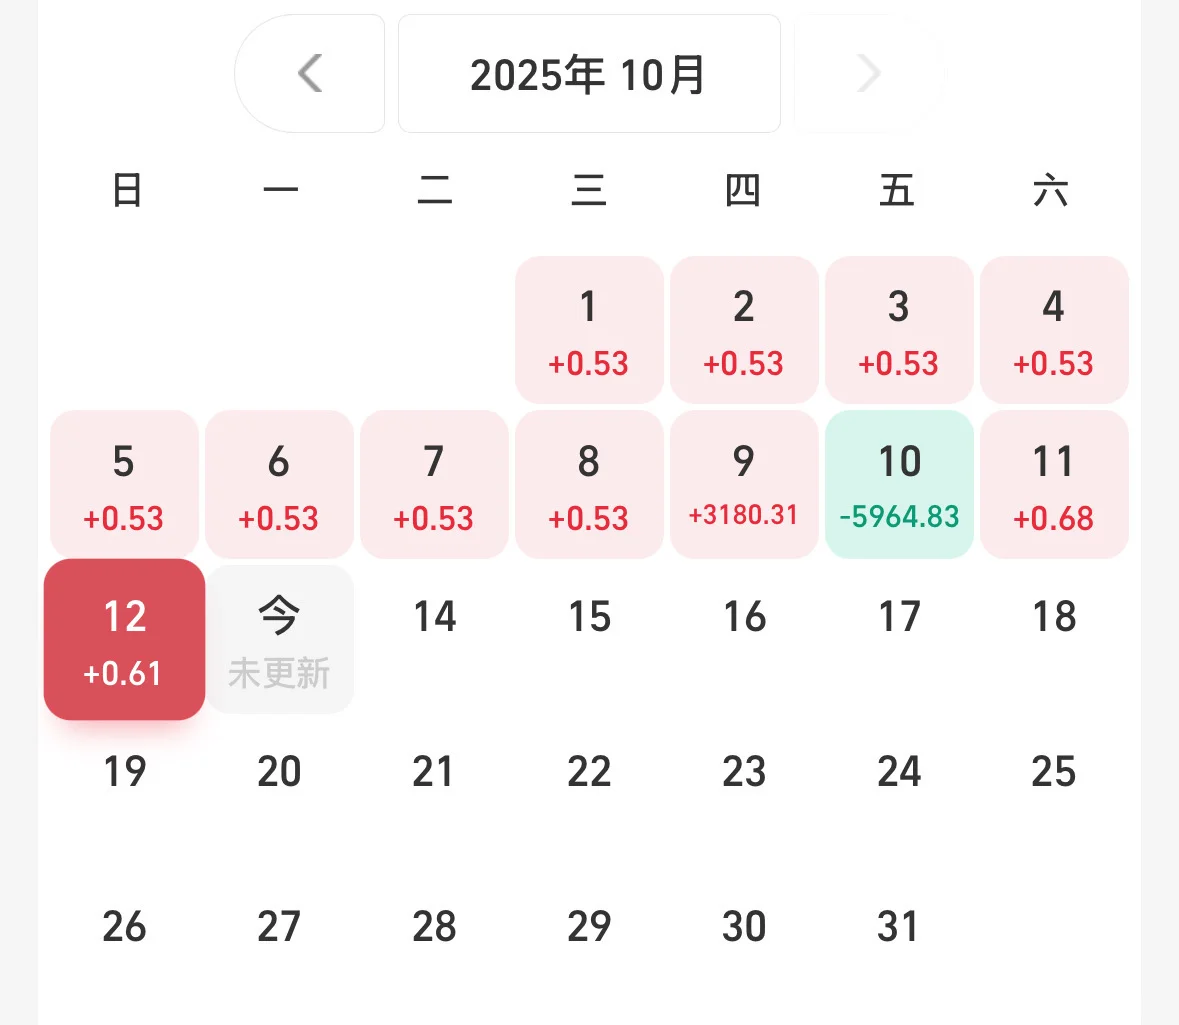
Task: Select day 25 in the calendar
Action: [x=1054, y=772]
